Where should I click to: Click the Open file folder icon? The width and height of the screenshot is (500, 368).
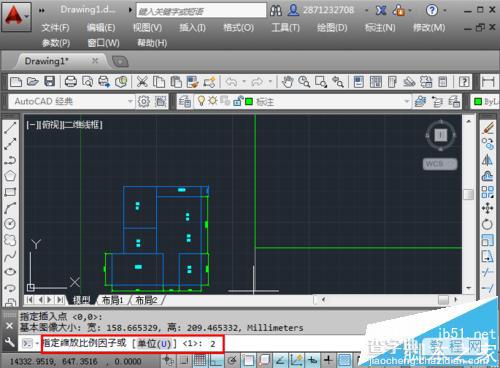[x=32, y=82]
